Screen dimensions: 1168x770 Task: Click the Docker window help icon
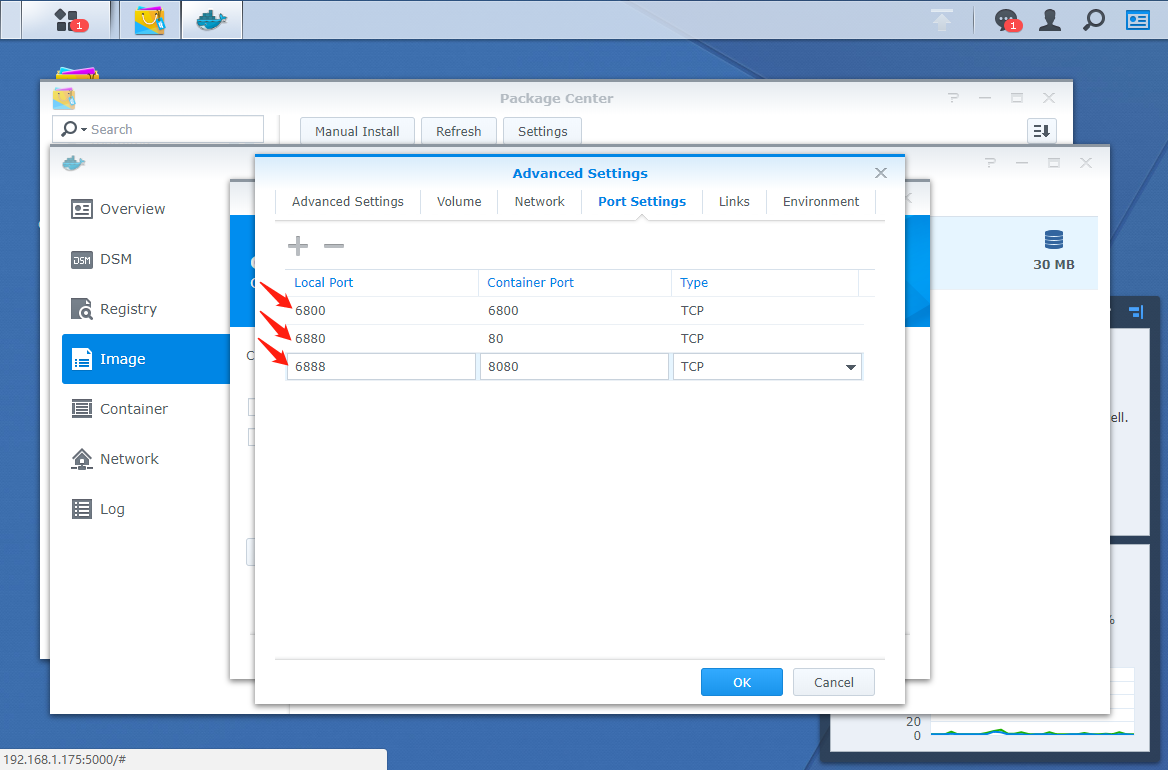(990, 162)
